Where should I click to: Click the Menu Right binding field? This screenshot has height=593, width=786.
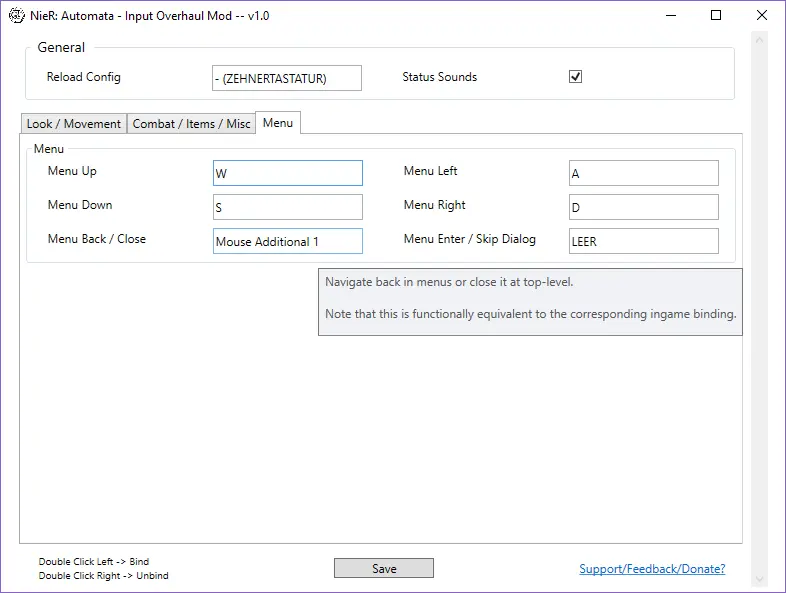tap(644, 207)
